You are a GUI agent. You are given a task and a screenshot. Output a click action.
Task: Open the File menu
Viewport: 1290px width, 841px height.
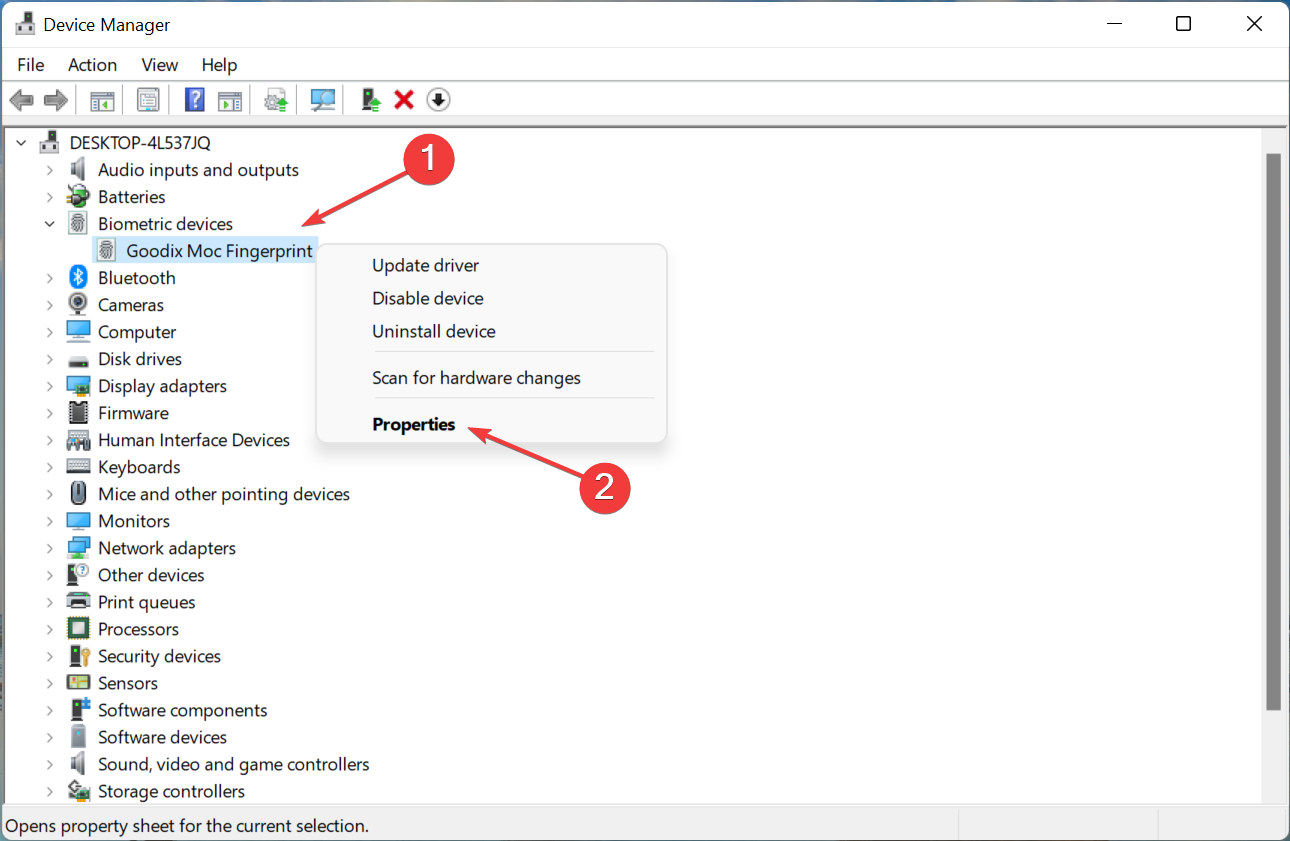[x=31, y=65]
